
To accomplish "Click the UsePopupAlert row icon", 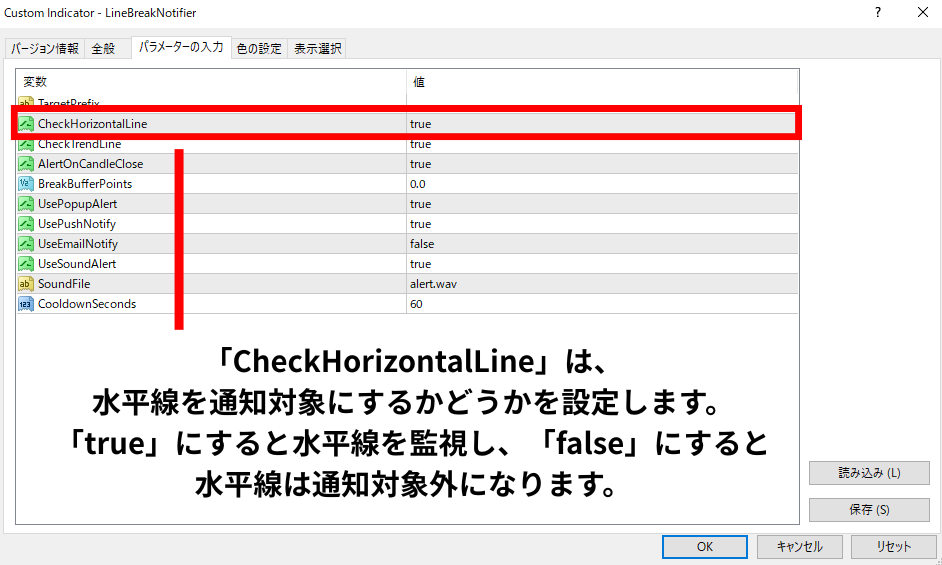I will pyautogui.click(x=26, y=204).
